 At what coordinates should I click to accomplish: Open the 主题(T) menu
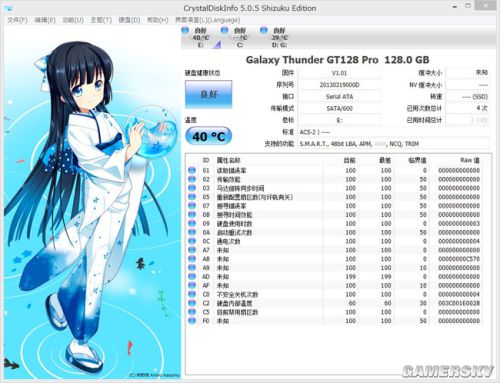(x=101, y=20)
